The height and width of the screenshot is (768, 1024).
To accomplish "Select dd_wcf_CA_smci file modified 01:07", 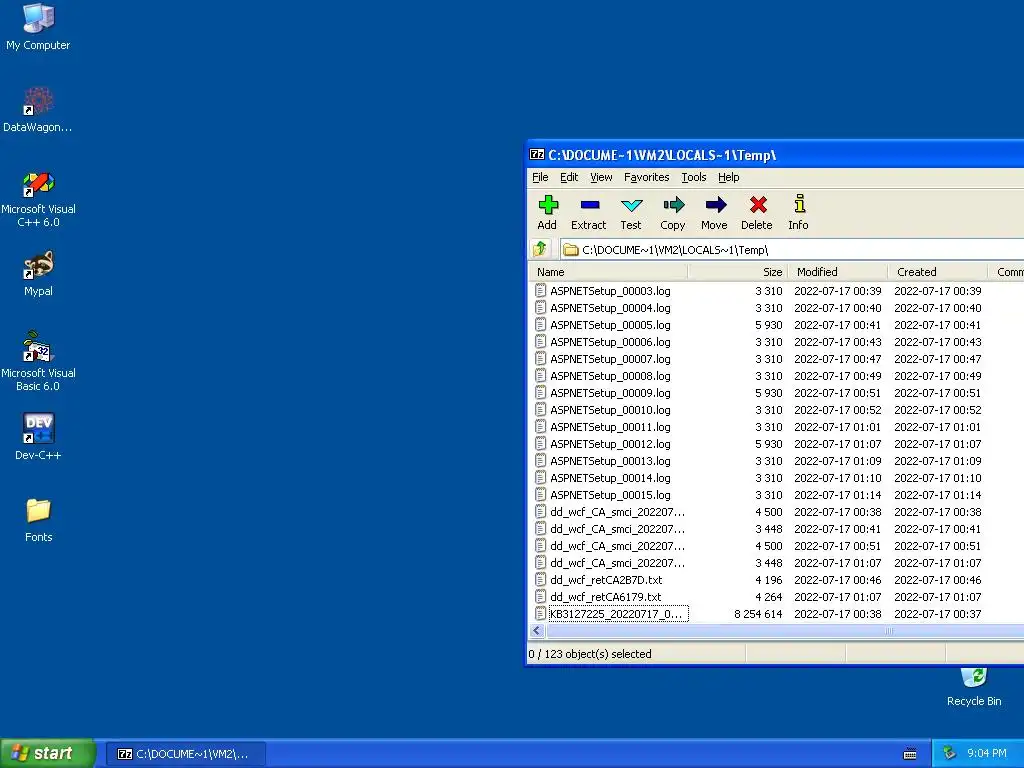I will 617,562.
